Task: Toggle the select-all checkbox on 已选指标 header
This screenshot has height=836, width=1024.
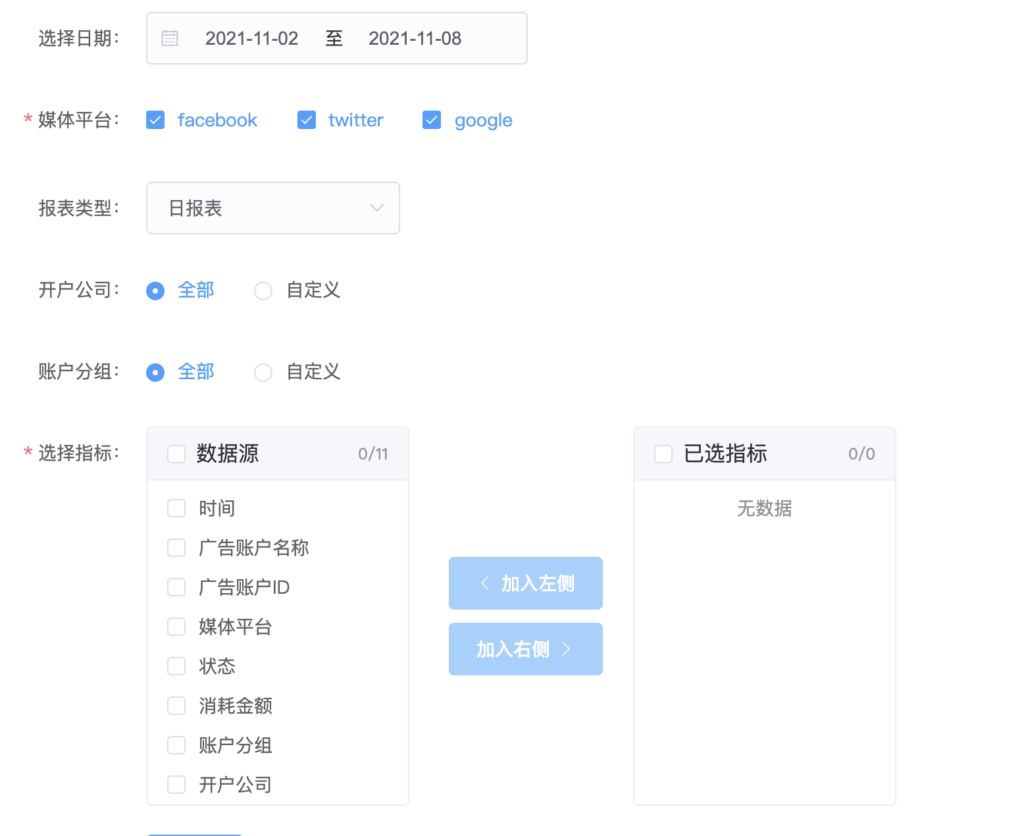Action: [x=663, y=453]
